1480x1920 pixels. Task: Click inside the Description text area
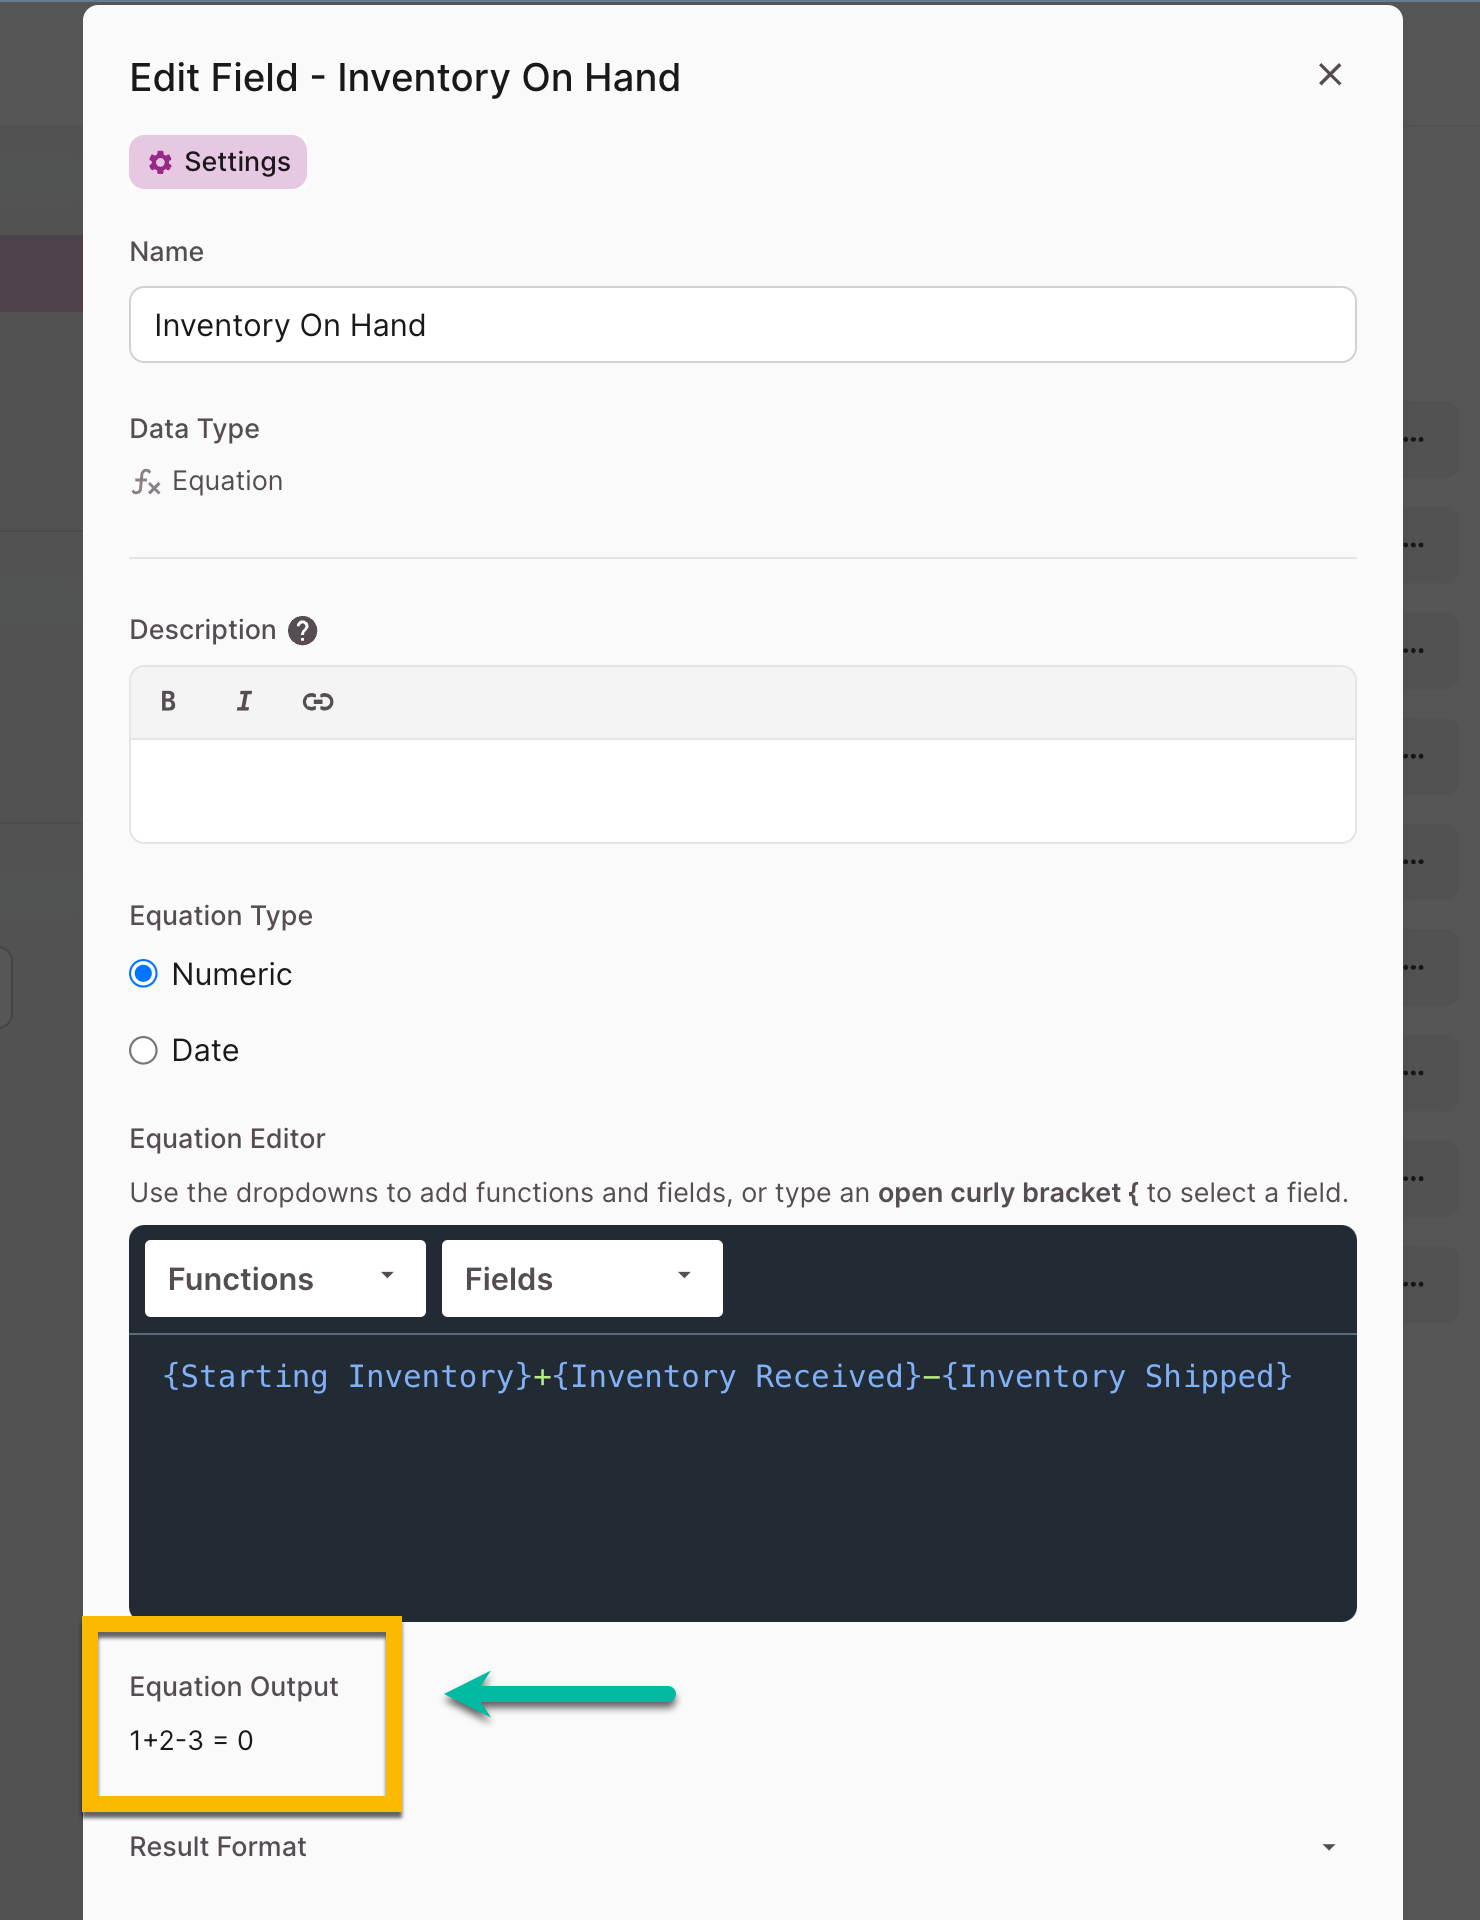[x=743, y=791]
